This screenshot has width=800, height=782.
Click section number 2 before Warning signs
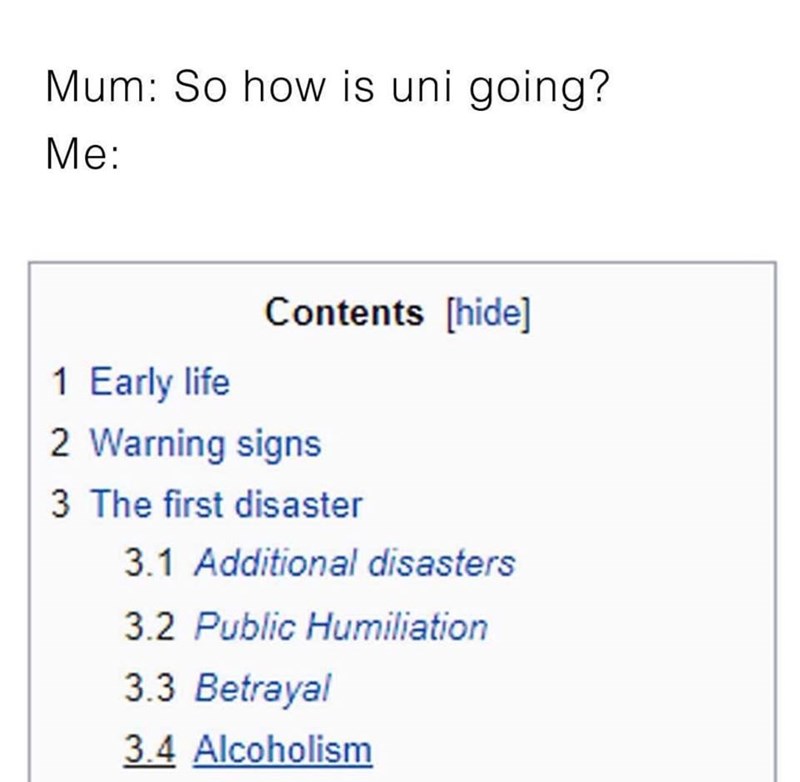point(62,443)
